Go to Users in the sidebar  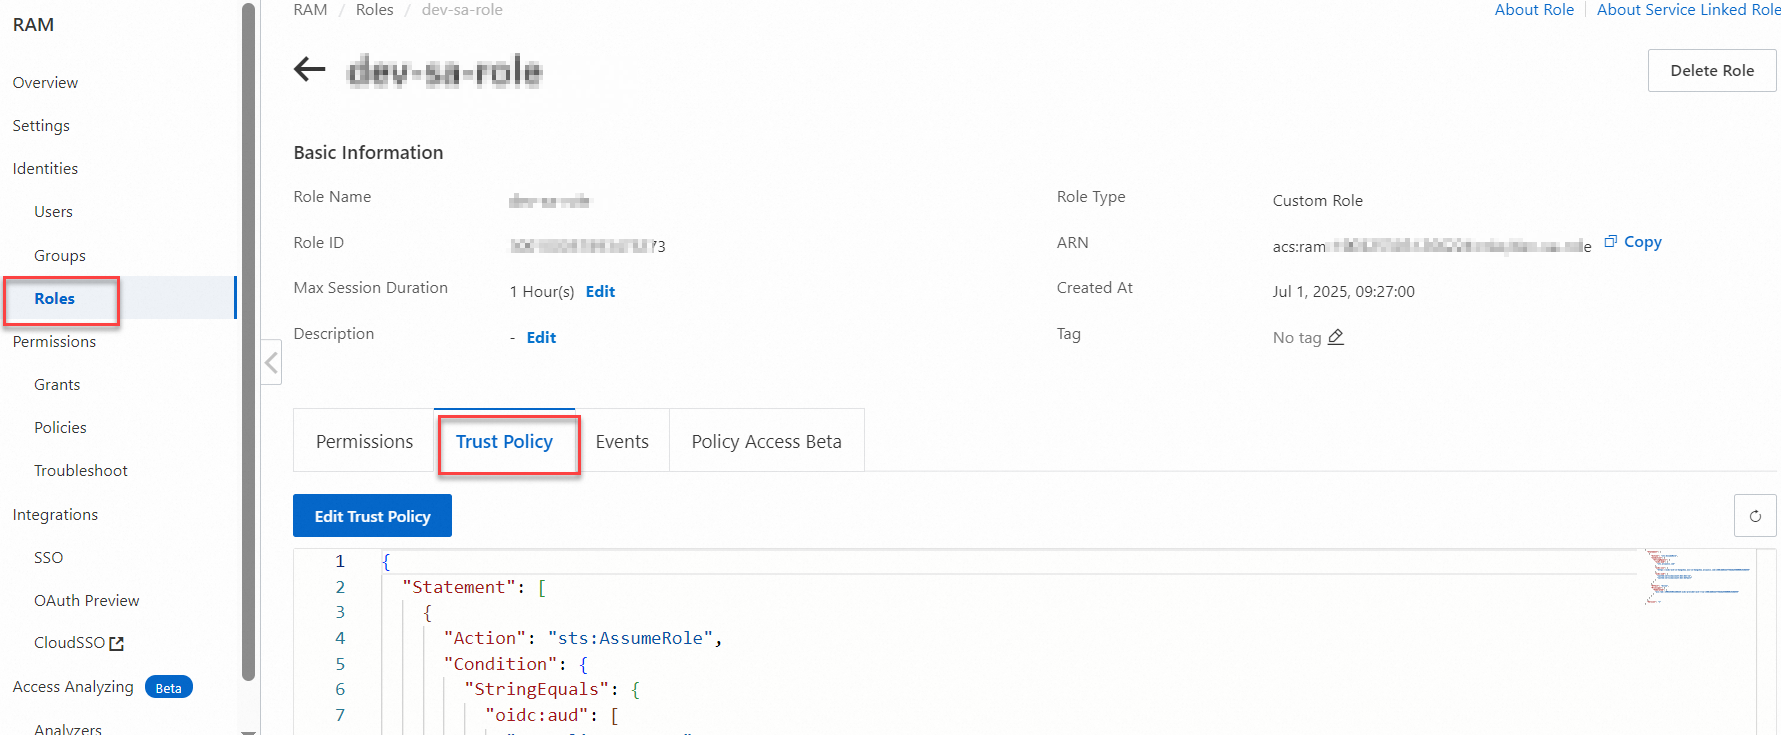pos(53,212)
